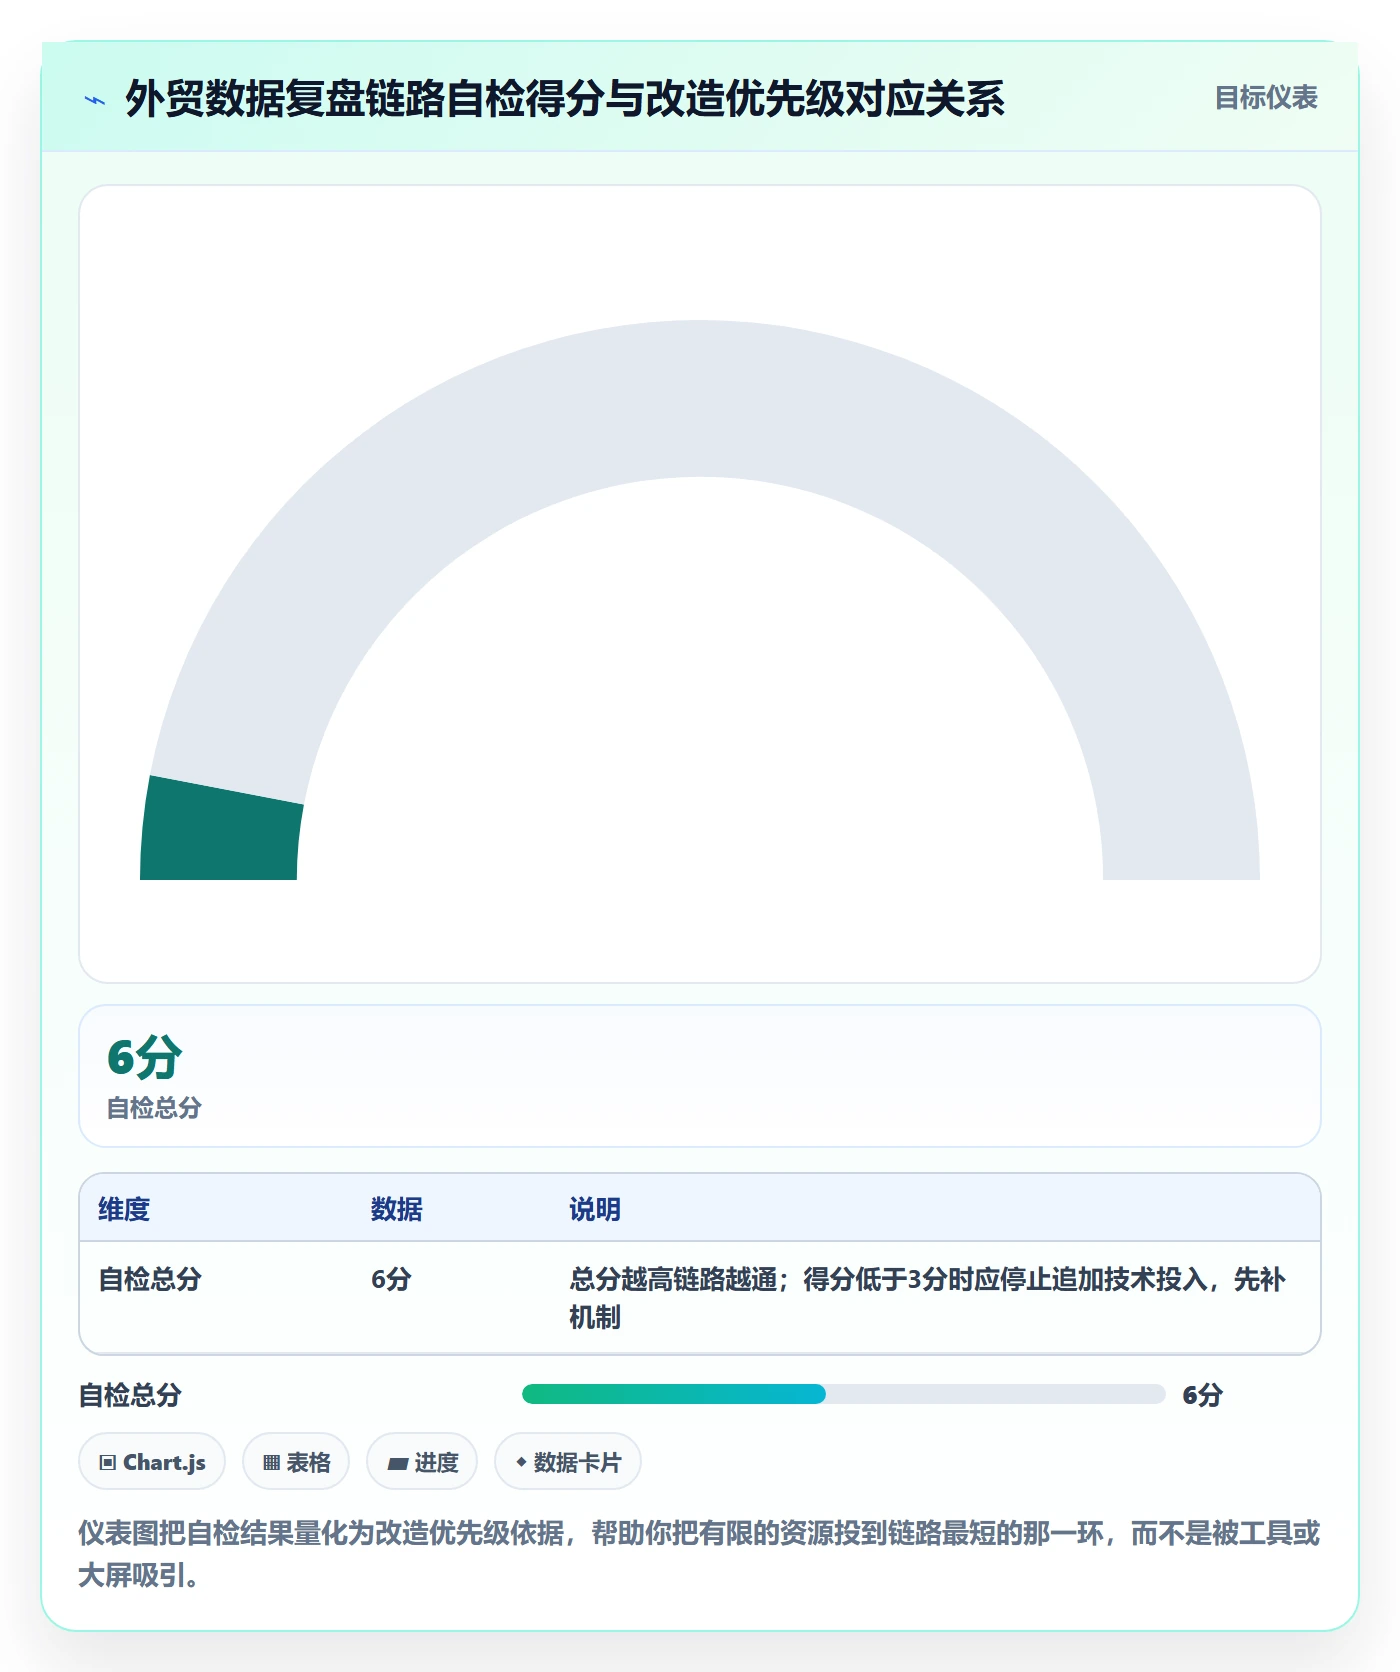Click the 数据卡片 diamond icon
The image size is (1400, 1672).
pos(521,1462)
